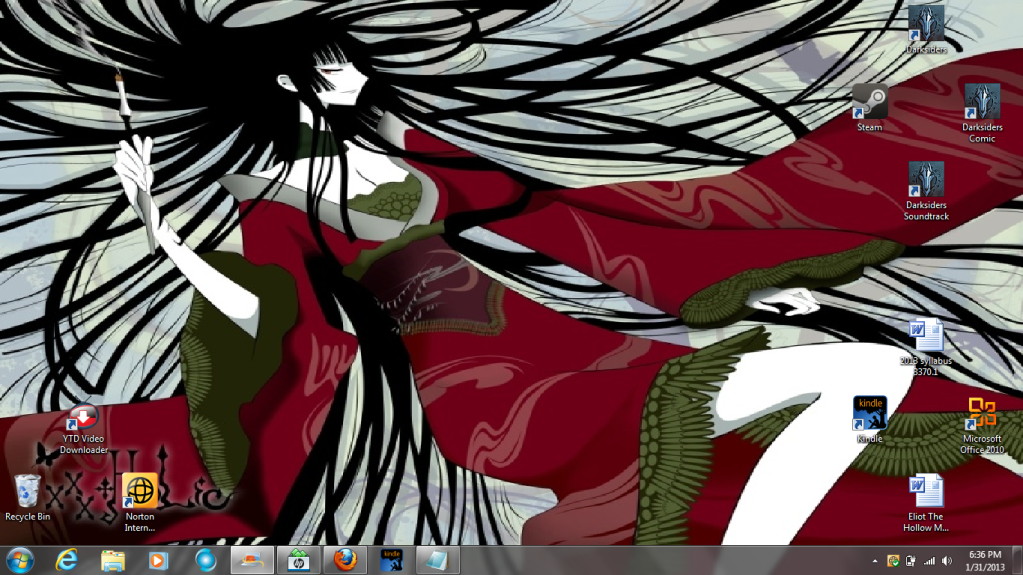Select the Norton Internet Security desktop icon
This screenshot has width=1023, height=575.
point(139,492)
